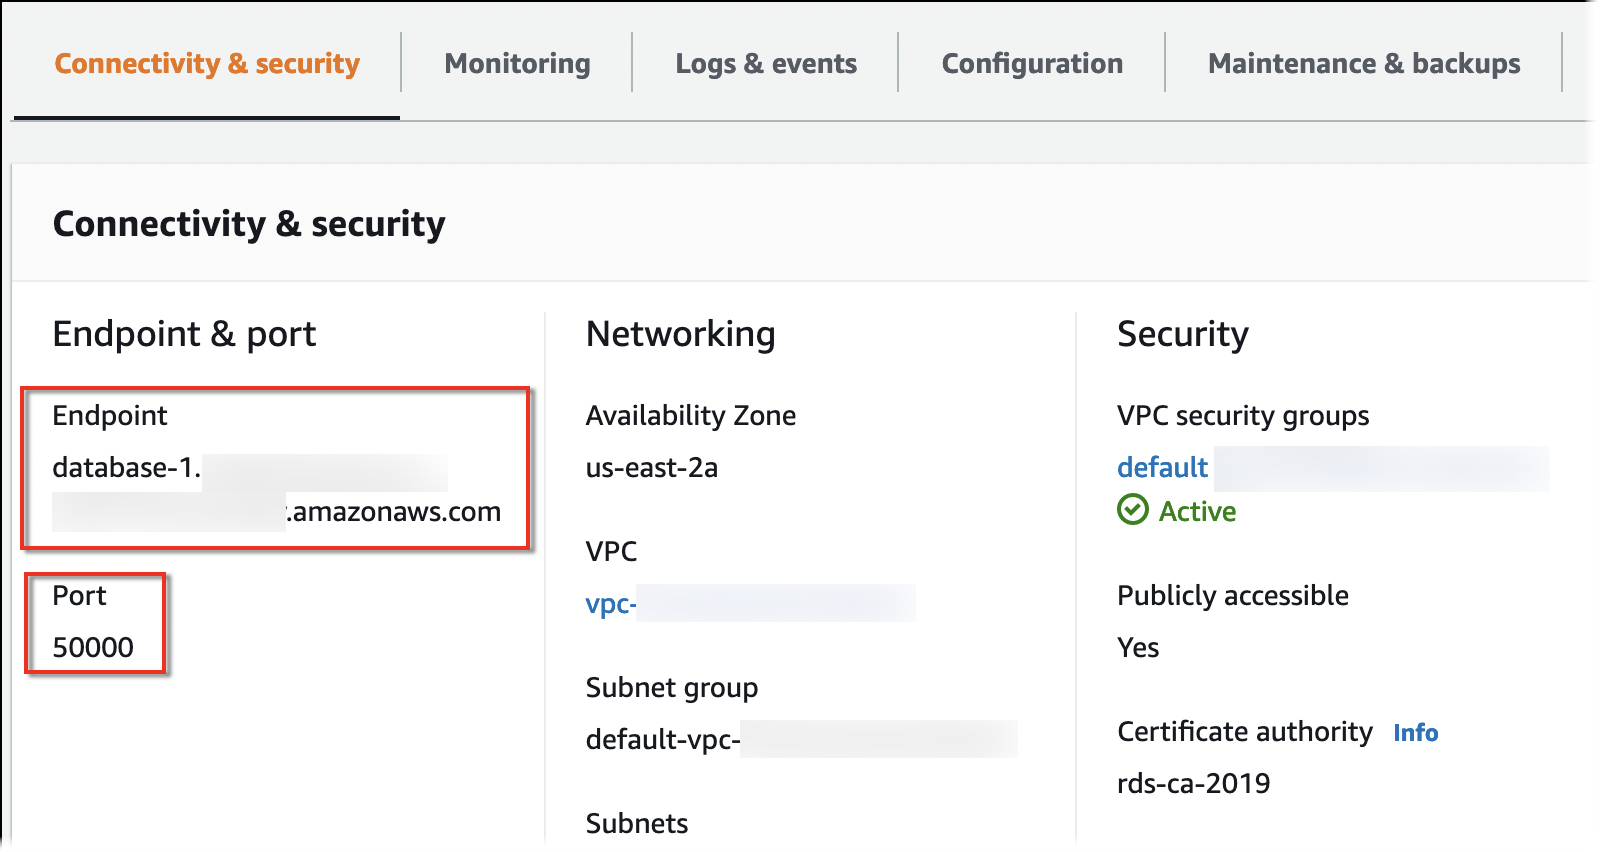The width and height of the screenshot is (1600, 852).
Task: Click the Connectivity & security panel heading
Action: pyautogui.click(x=249, y=224)
